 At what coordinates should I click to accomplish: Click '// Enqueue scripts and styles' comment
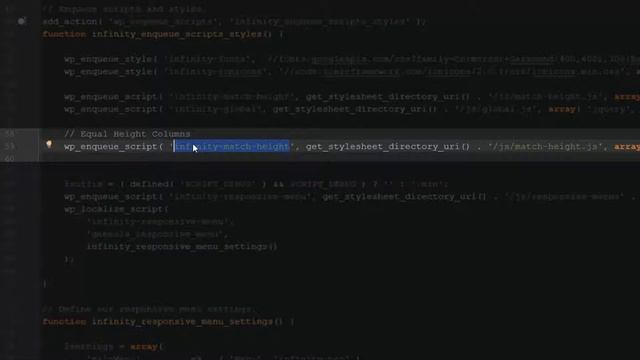(x=124, y=9)
